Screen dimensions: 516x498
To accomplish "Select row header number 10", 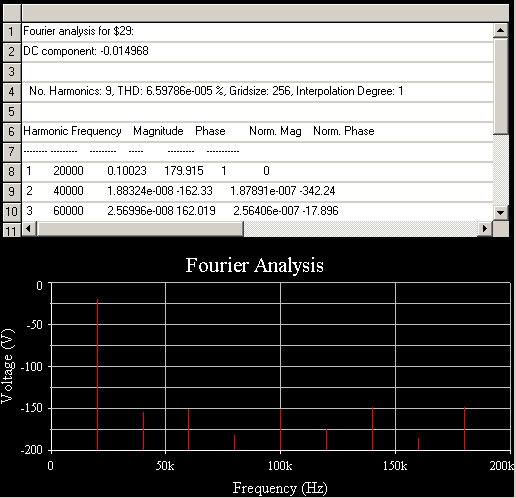I will point(12,212).
